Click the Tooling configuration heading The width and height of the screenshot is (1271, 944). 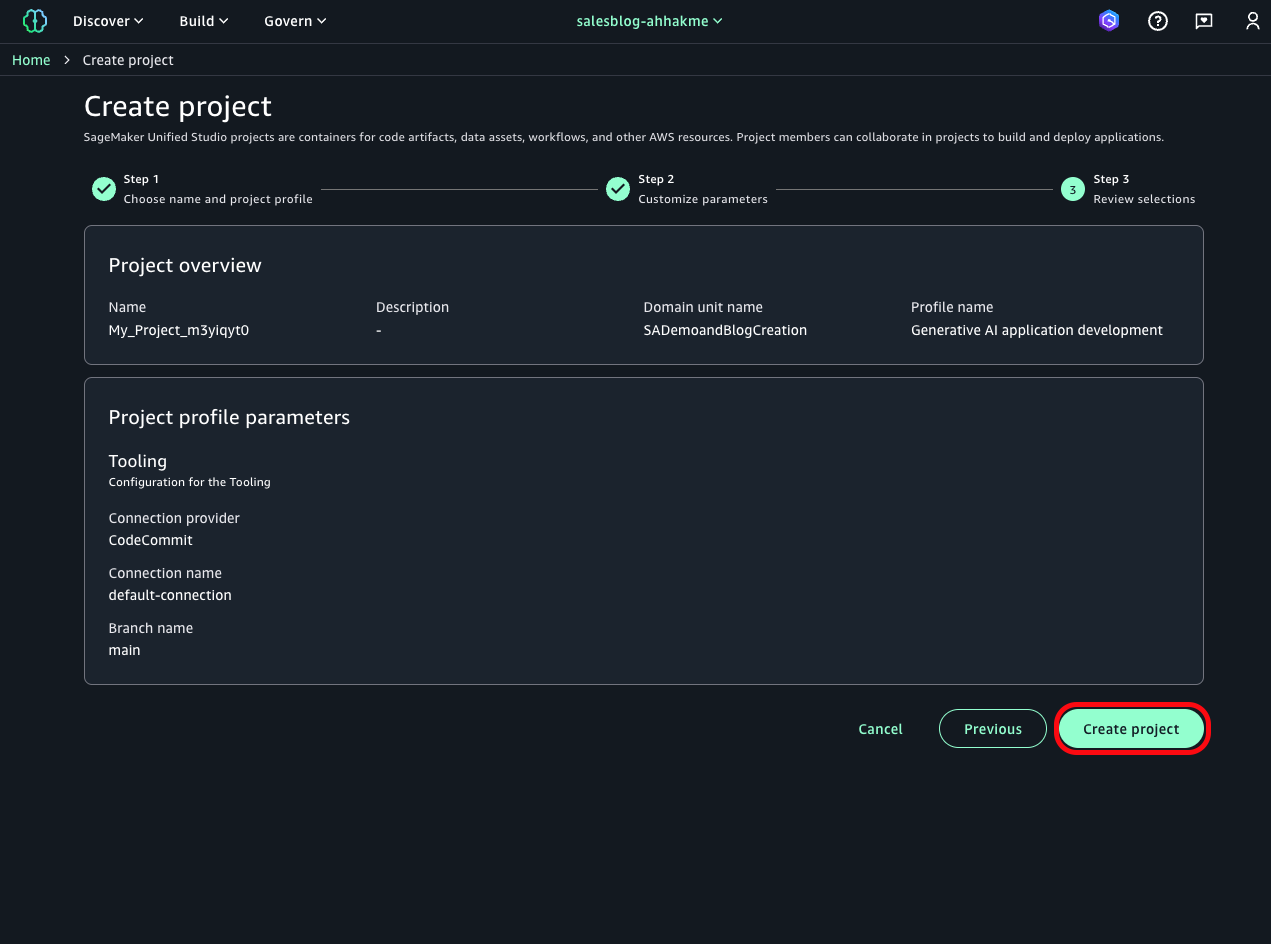click(x=137, y=461)
